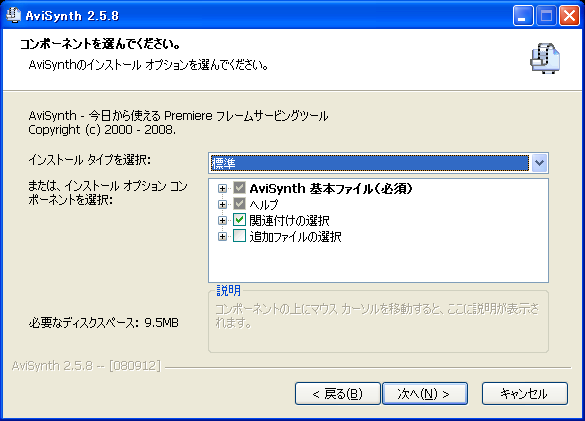This screenshot has width=585, height=421.
Task: Go back with the 戻る(B) button
Action: (x=338, y=393)
